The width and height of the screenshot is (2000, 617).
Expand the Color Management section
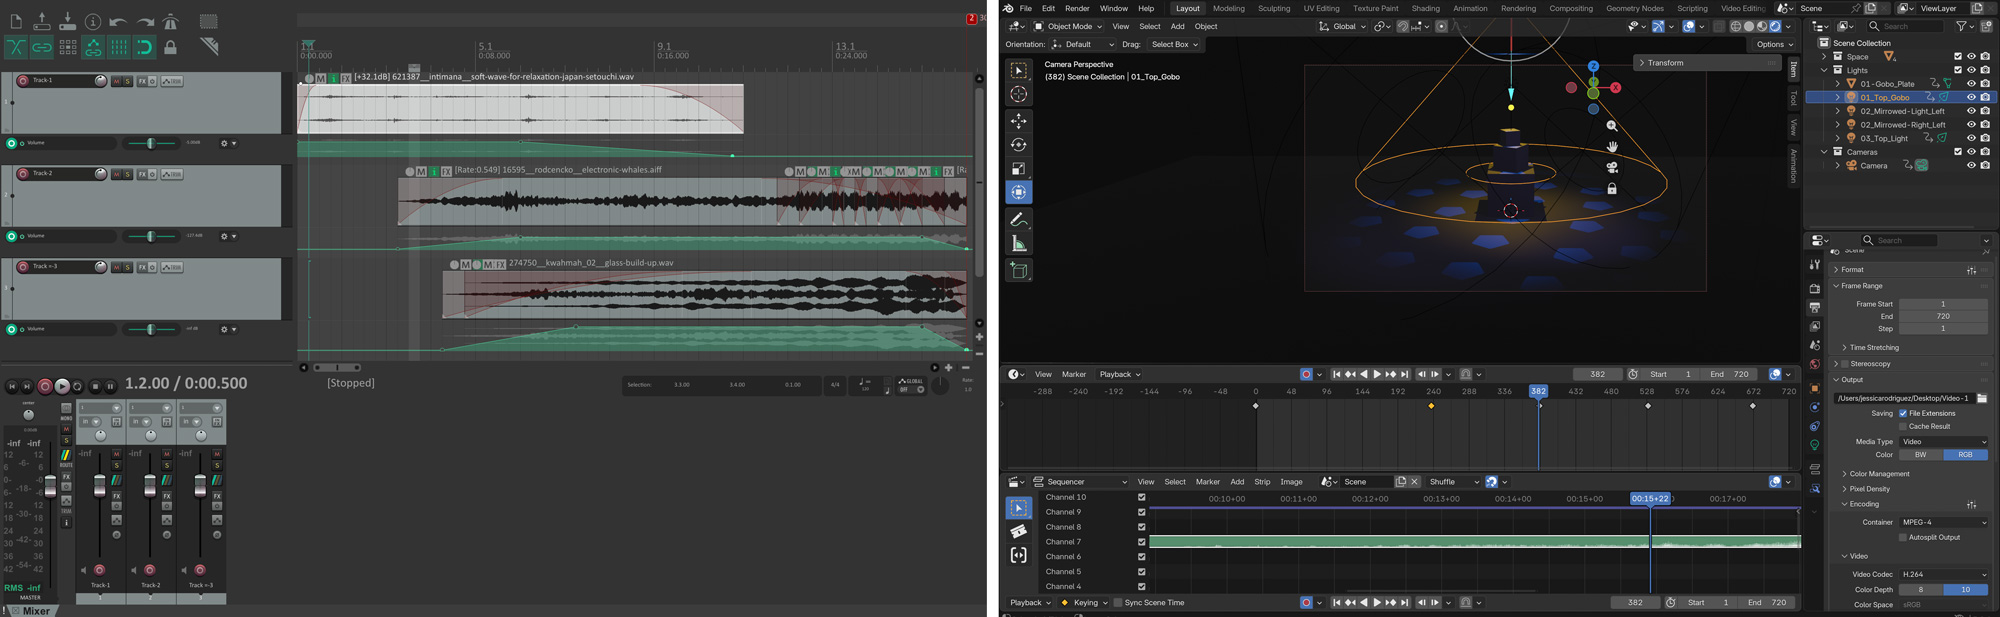[x=1879, y=474]
